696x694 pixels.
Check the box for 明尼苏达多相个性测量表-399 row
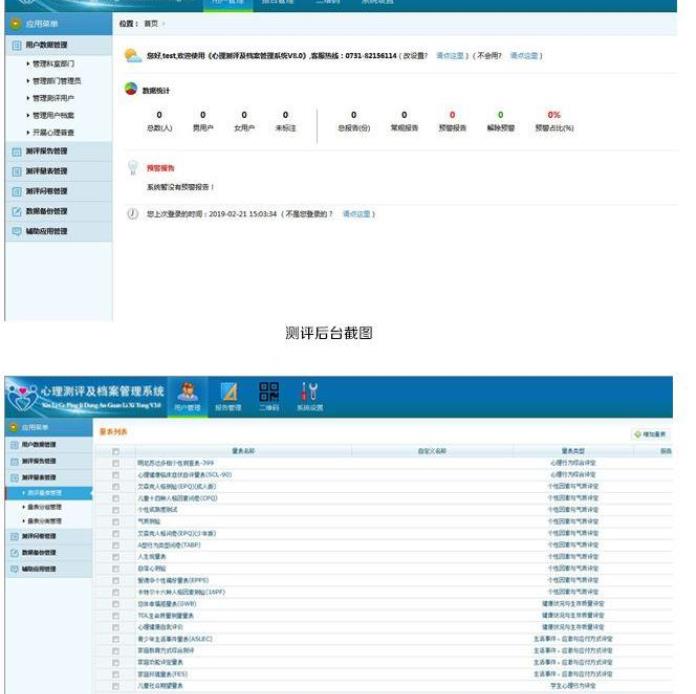point(115,463)
